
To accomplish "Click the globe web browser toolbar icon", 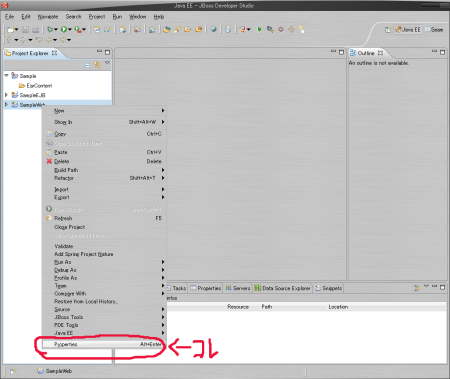I will [213, 29].
